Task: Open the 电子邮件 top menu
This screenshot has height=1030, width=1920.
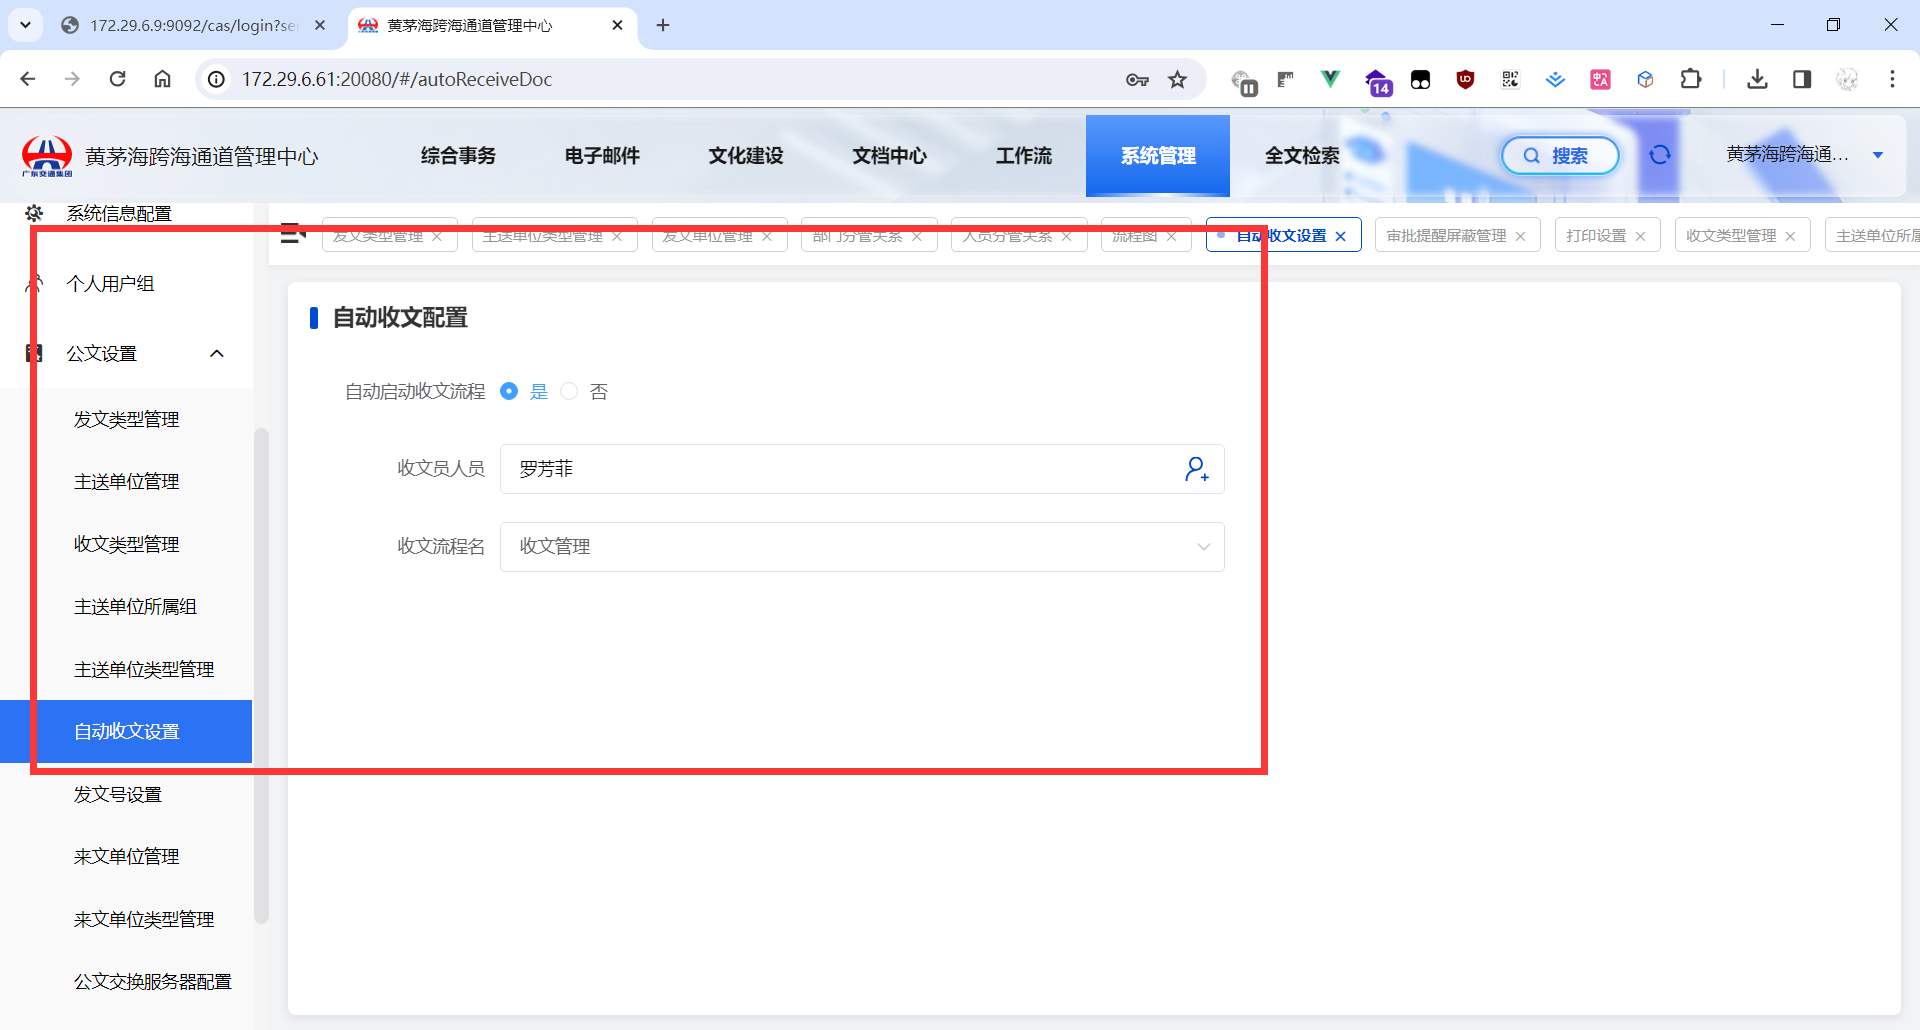Action: [x=602, y=156]
